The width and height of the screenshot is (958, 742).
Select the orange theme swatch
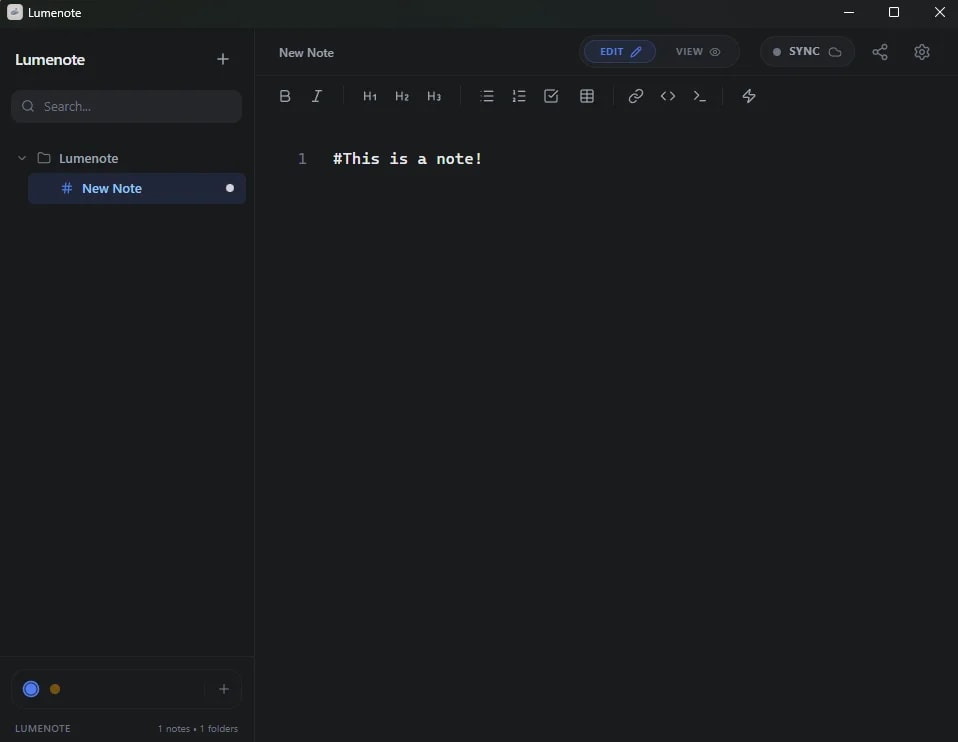pos(55,688)
